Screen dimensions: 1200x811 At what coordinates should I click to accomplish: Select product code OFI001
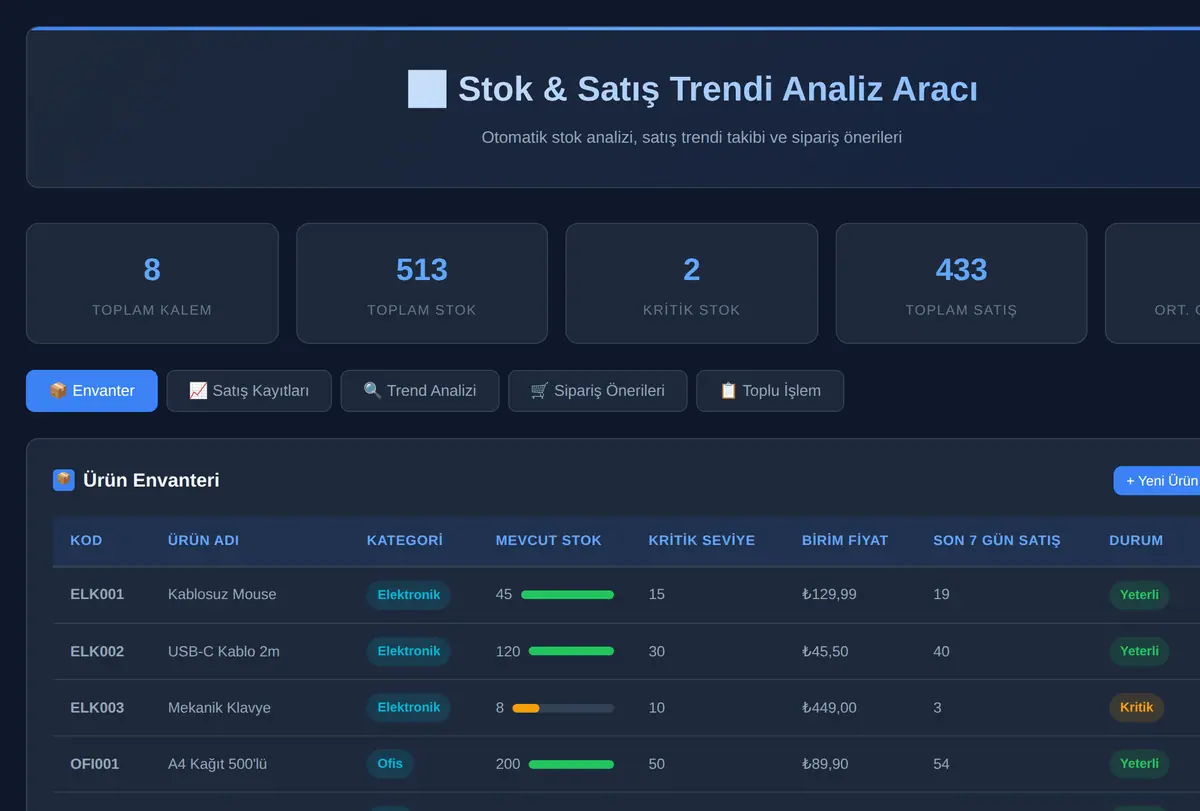coord(95,764)
